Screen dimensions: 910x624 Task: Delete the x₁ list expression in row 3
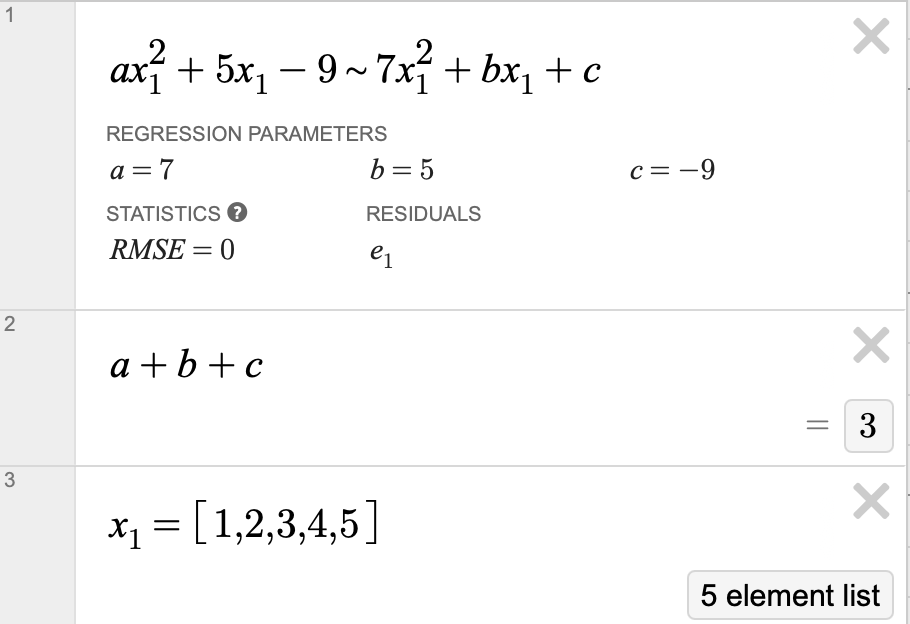[x=871, y=501]
